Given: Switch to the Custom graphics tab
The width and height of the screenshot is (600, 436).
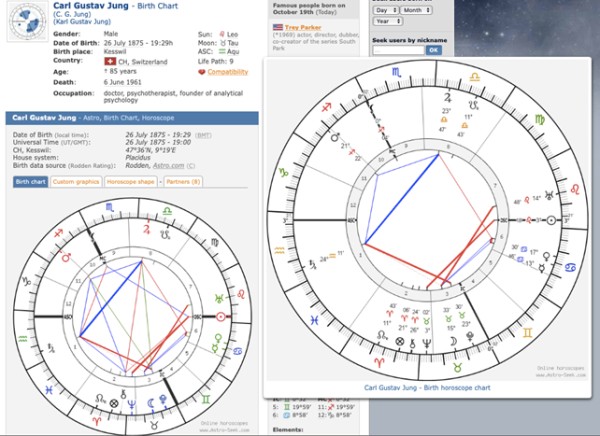Looking at the screenshot, I should (76, 182).
